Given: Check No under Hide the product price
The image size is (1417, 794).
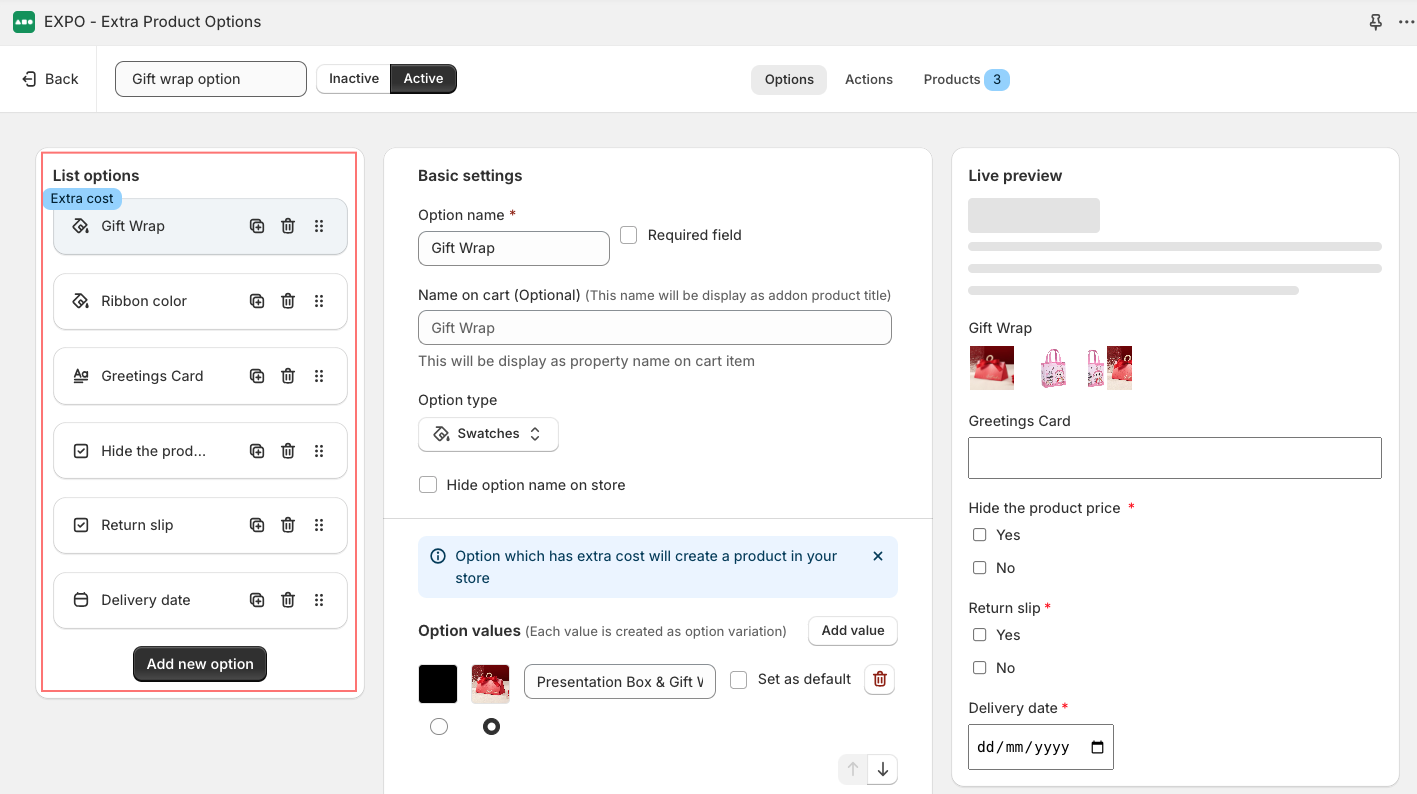Looking at the screenshot, I should click(980, 568).
